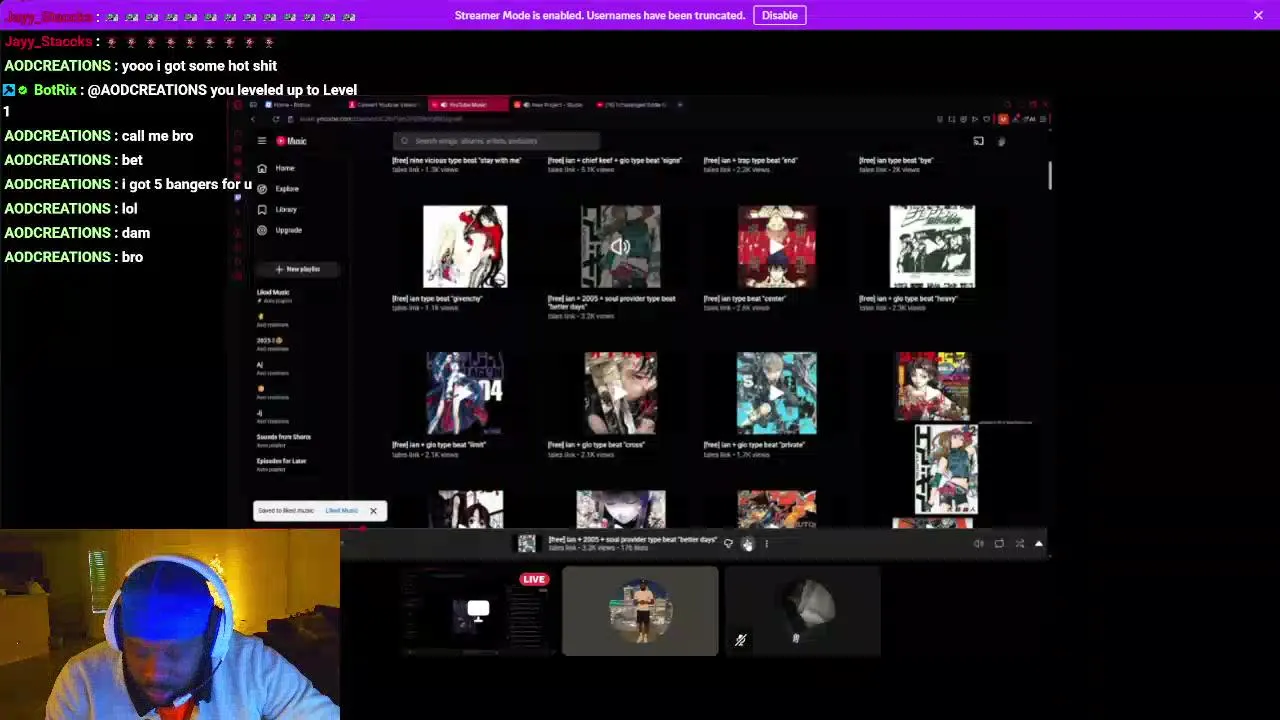Click volume icon in player bar
This screenshot has height=720, width=1280.
click(x=979, y=544)
